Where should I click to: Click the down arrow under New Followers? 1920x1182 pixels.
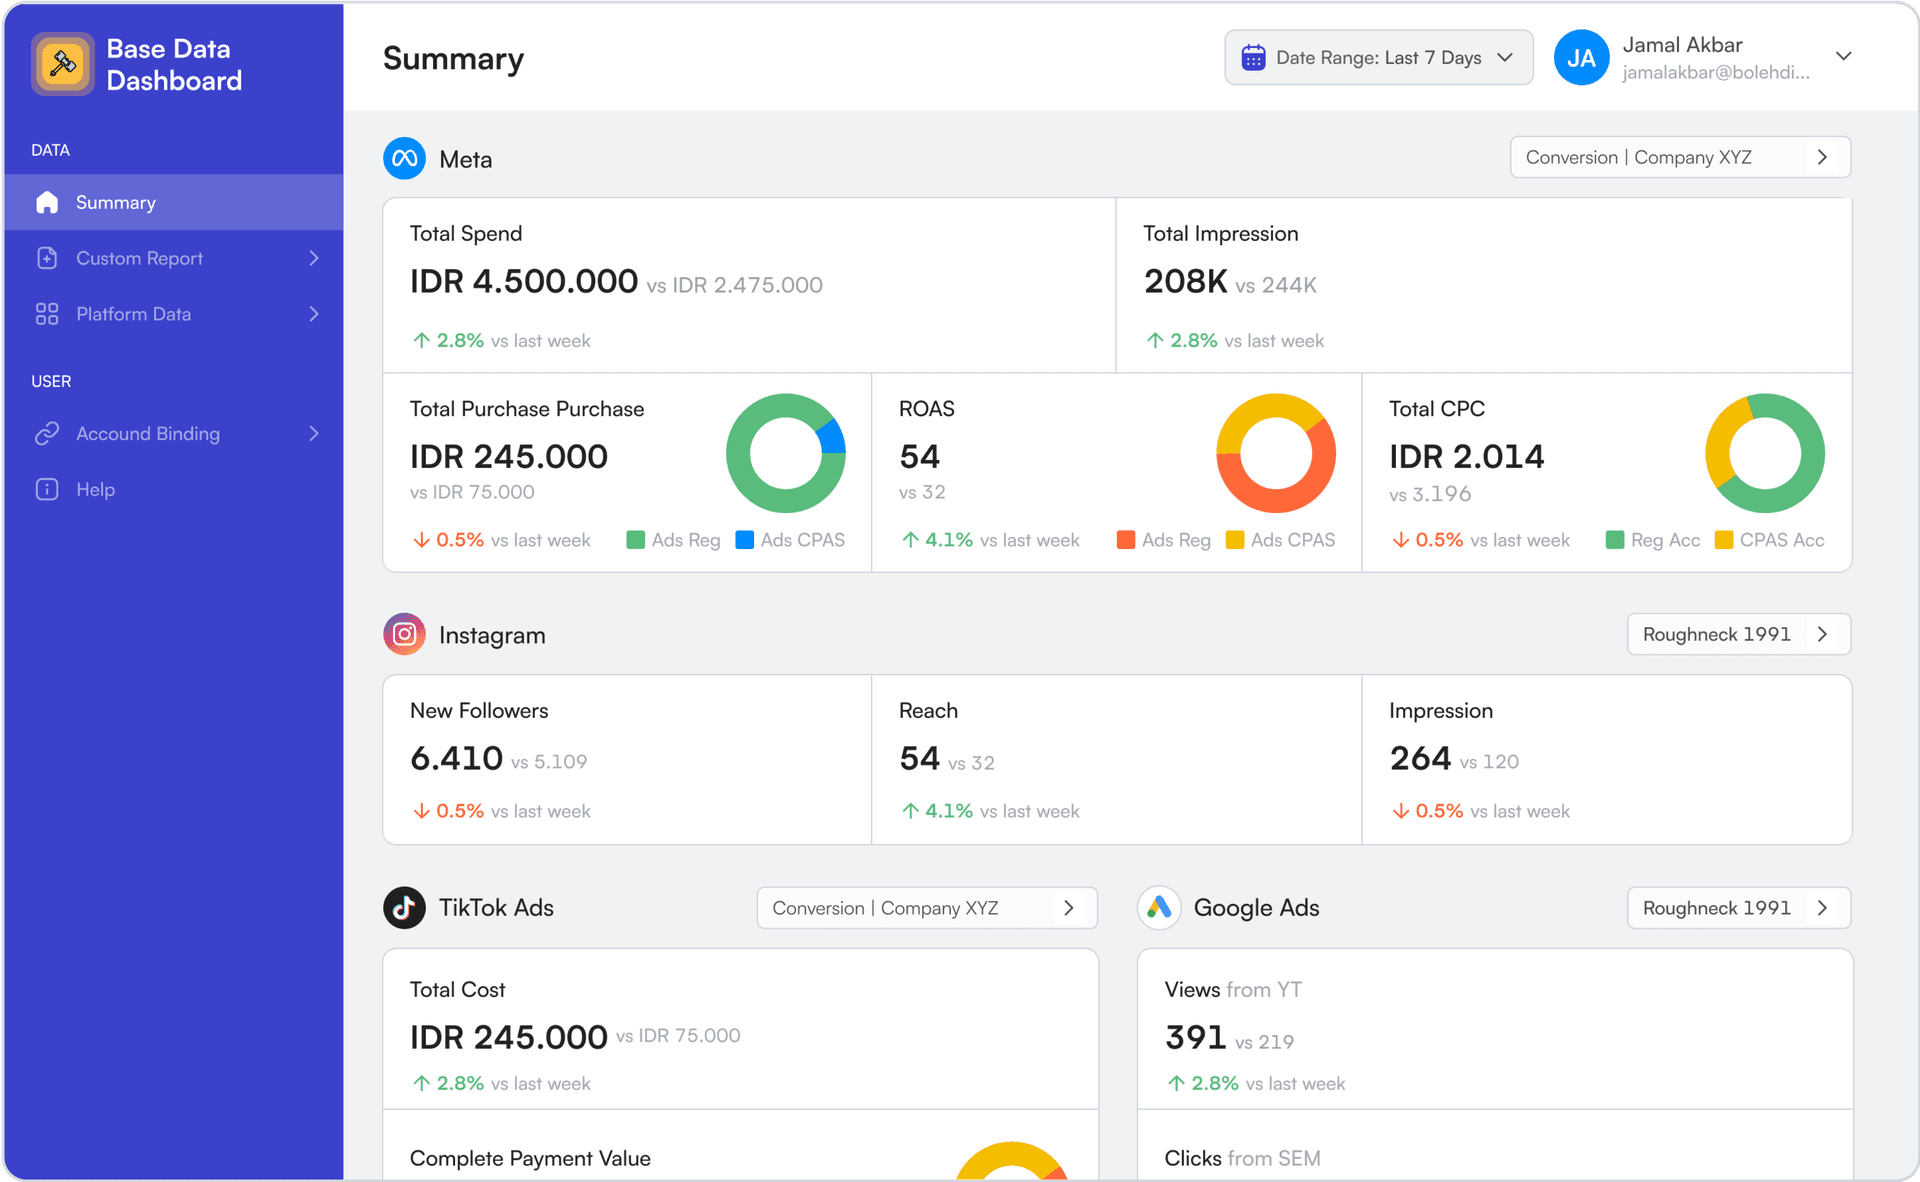(x=422, y=811)
